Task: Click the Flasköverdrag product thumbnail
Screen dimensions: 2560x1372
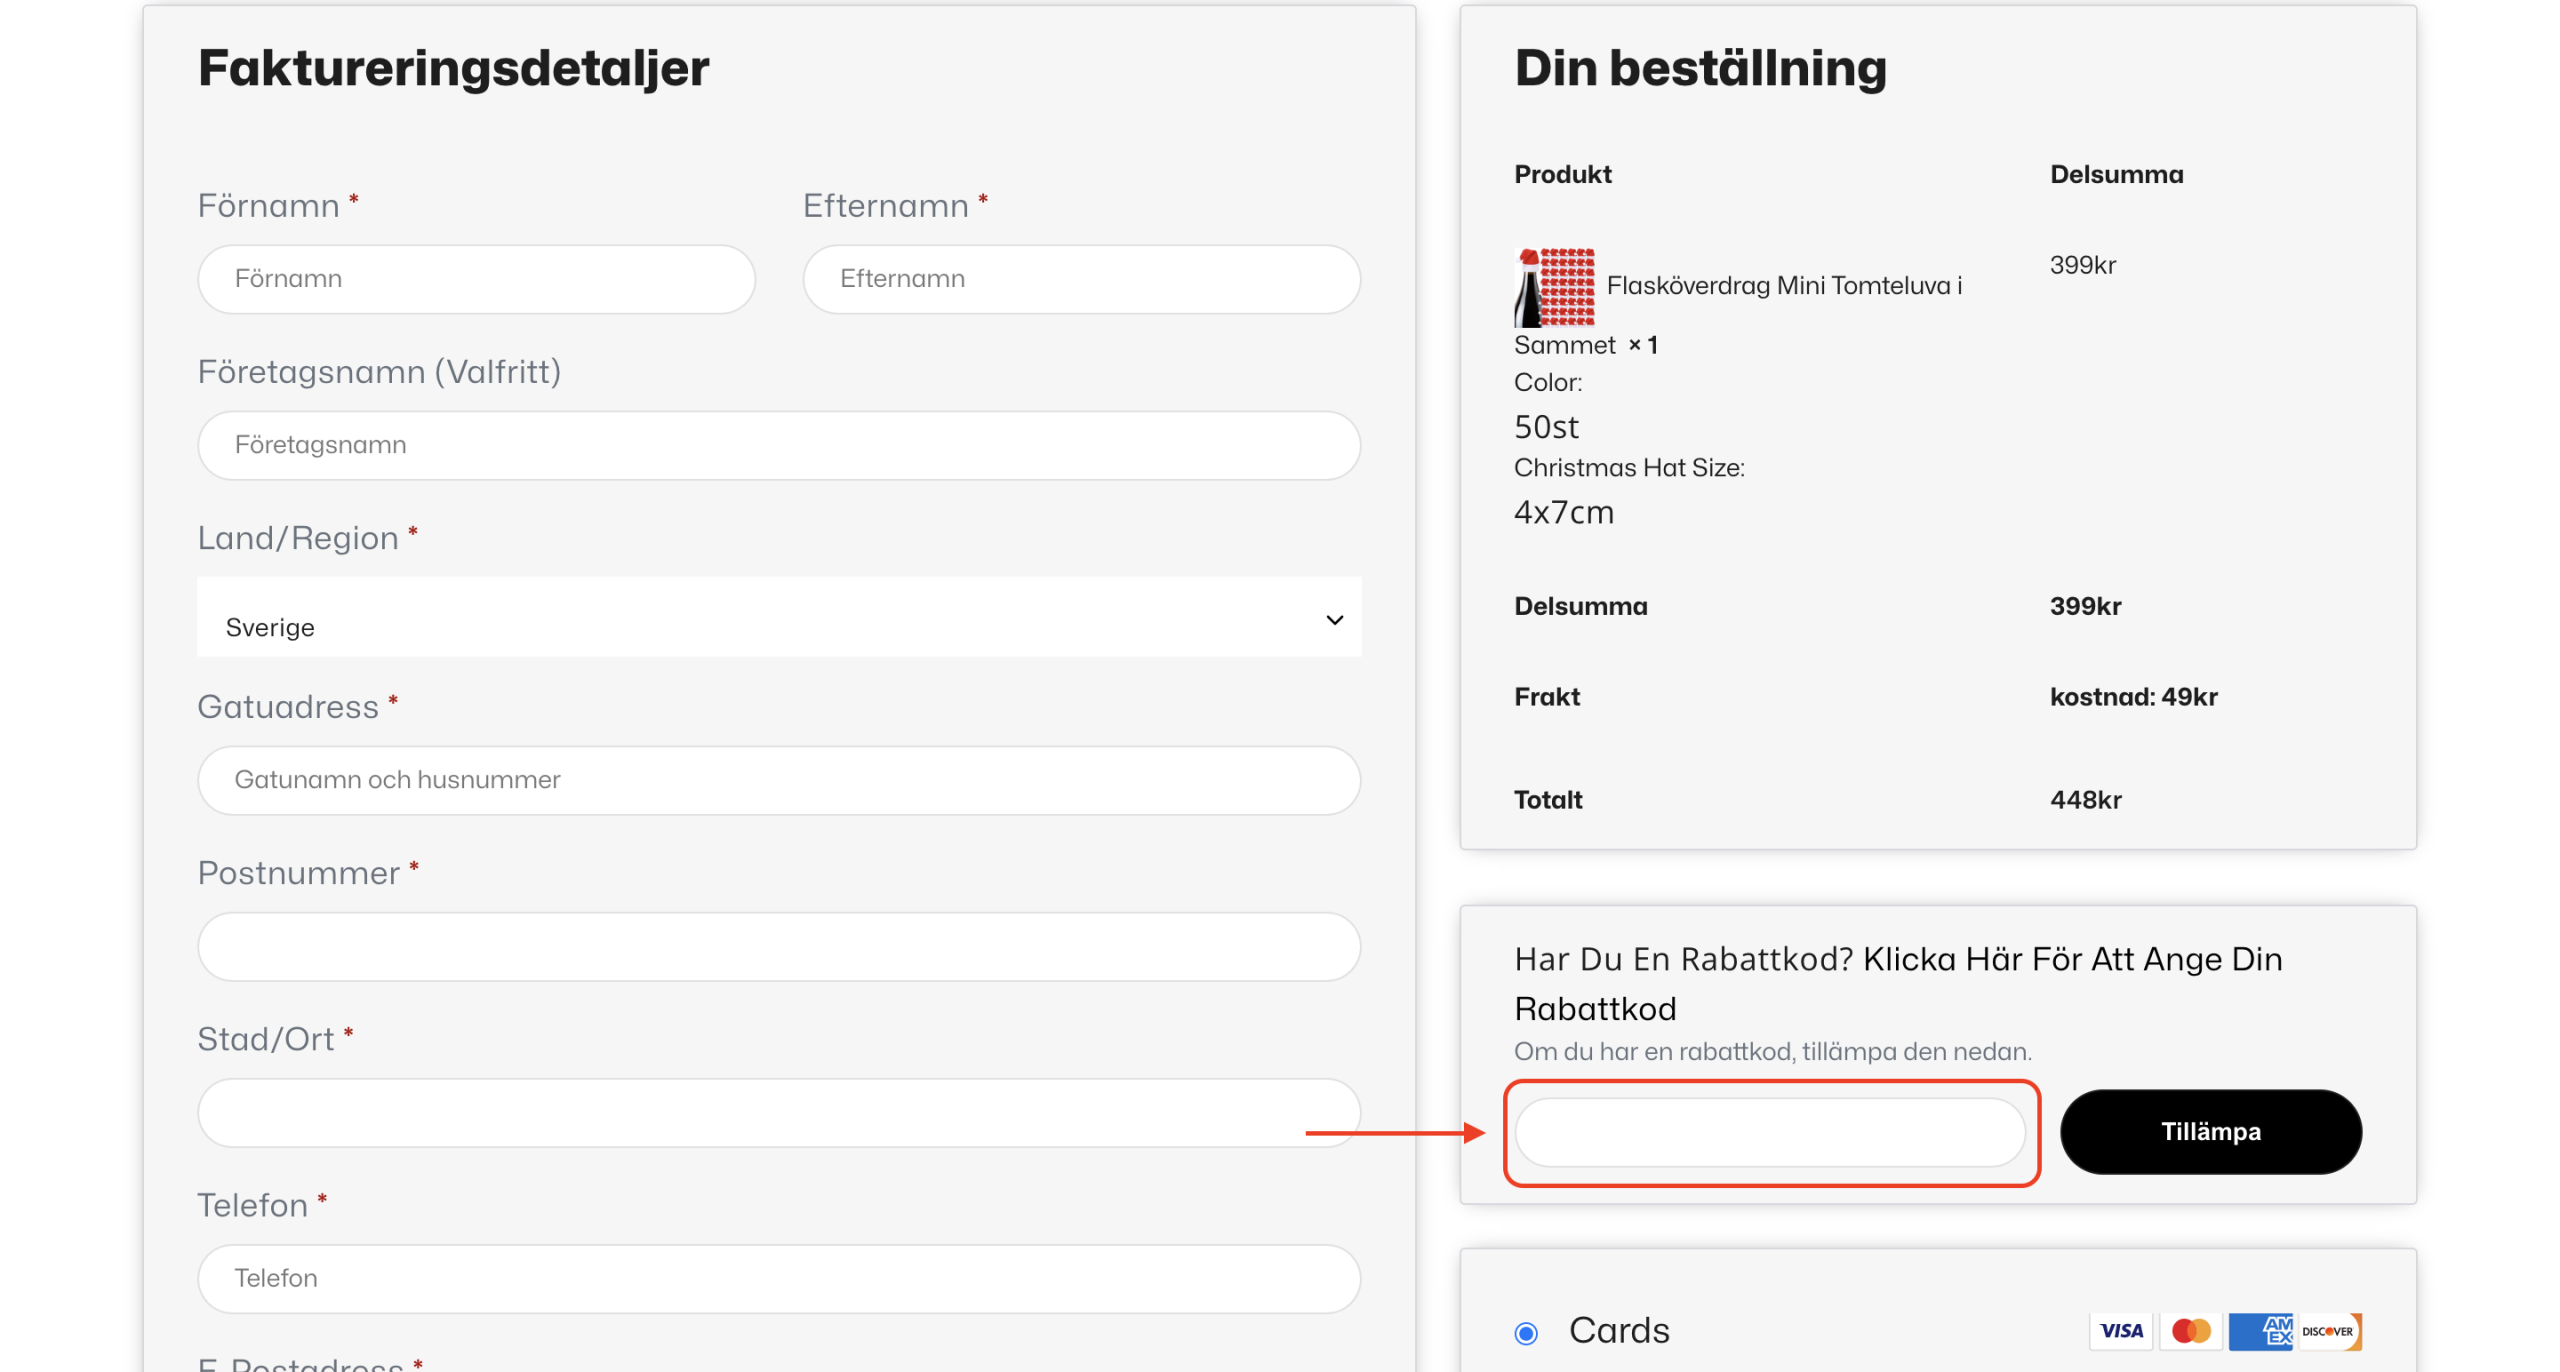Action: pyautogui.click(x=1554, y=287)
